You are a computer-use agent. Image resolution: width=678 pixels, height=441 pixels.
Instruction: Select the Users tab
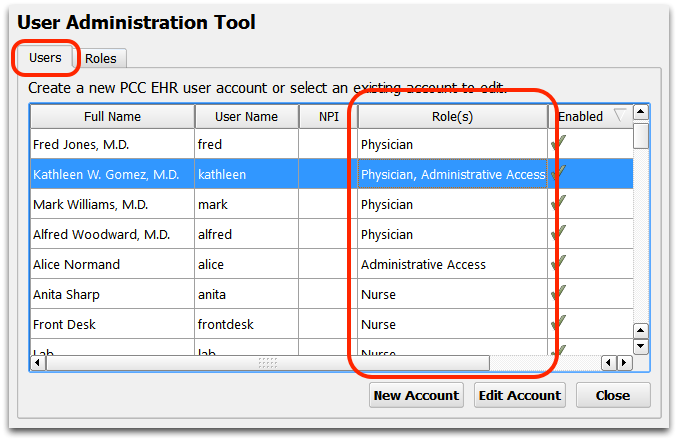pyautogui.click(x=45, y=58)
